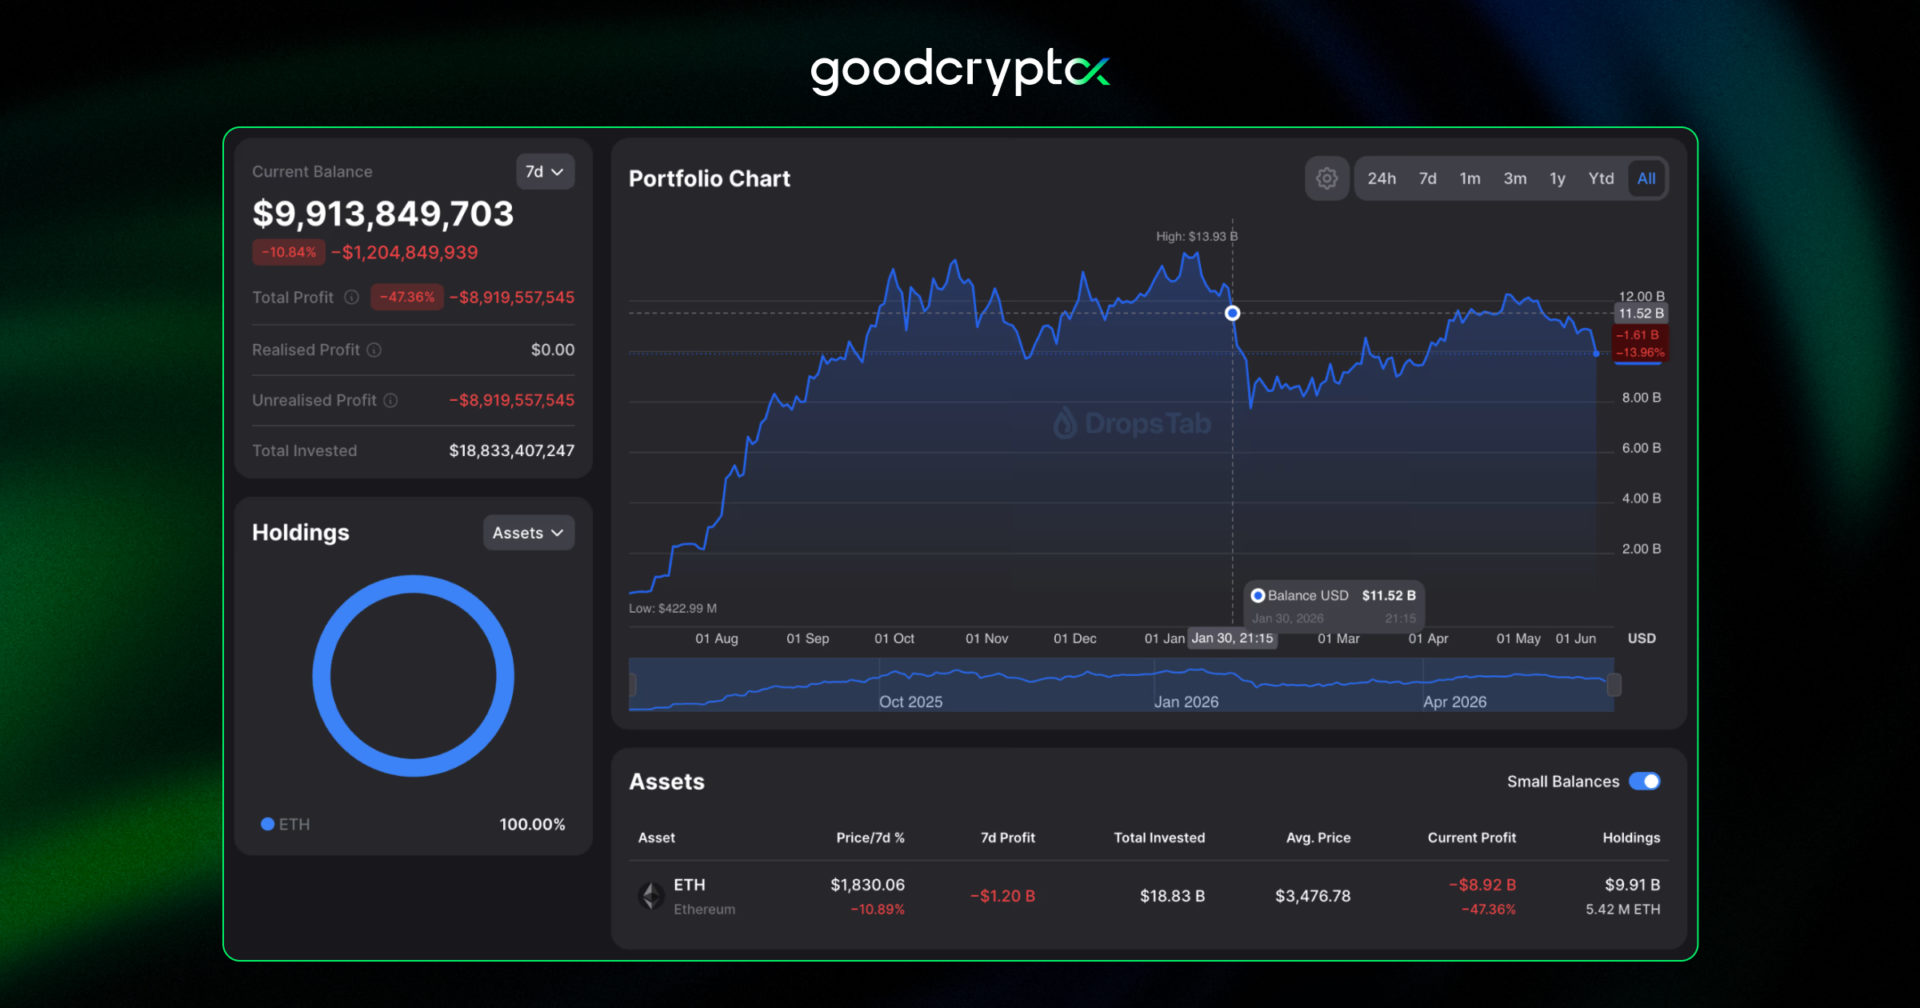The width and height of the screenshot is (1920, 1008).
Task: Click the DropsTab watermark icon on the chart
Action: (1065, 423)
